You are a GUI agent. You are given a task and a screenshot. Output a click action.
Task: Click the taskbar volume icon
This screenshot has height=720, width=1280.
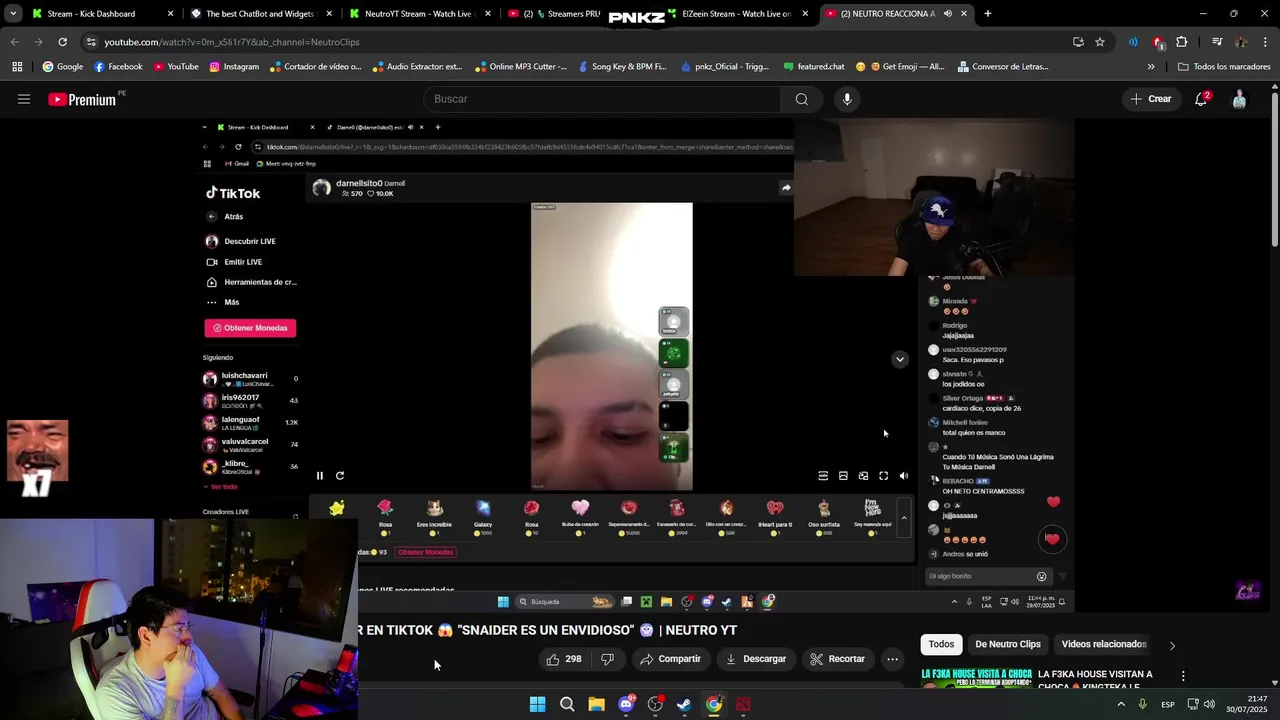[x=1209, y=705]
